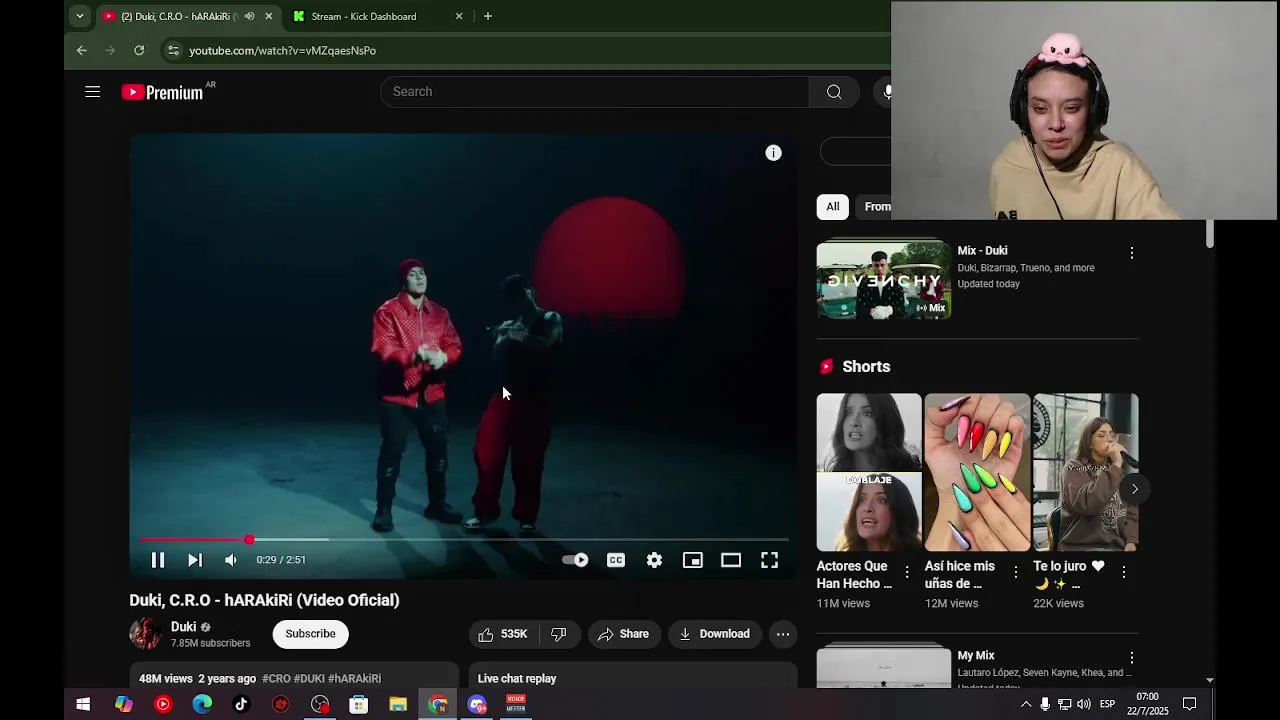Show next Shorts with arrow button
Screen dimensions: 1280x720
[x=1134, y=489]
